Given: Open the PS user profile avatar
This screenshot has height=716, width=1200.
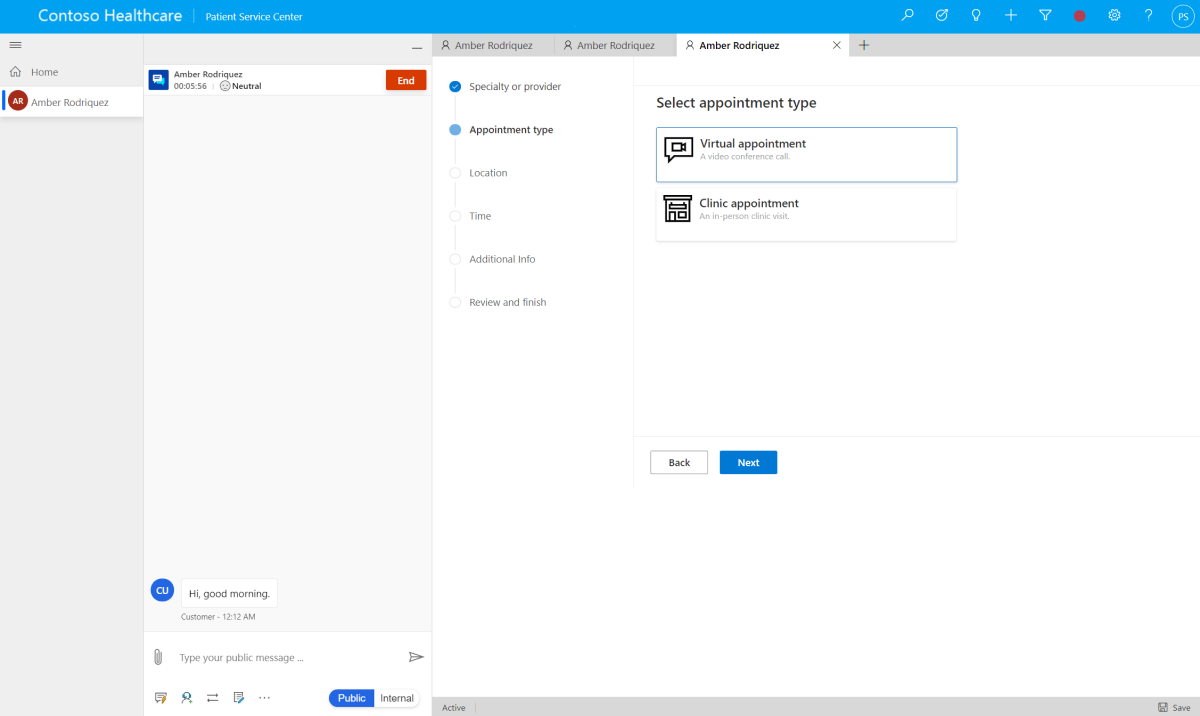Looking at the screenshot, I should [1183, 17].
